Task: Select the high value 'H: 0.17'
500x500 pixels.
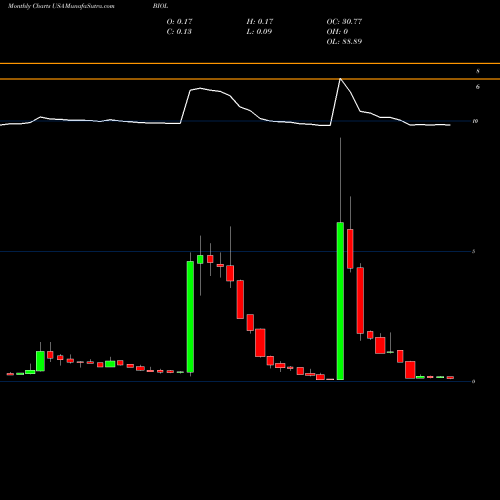Action: tap(260, 21)
